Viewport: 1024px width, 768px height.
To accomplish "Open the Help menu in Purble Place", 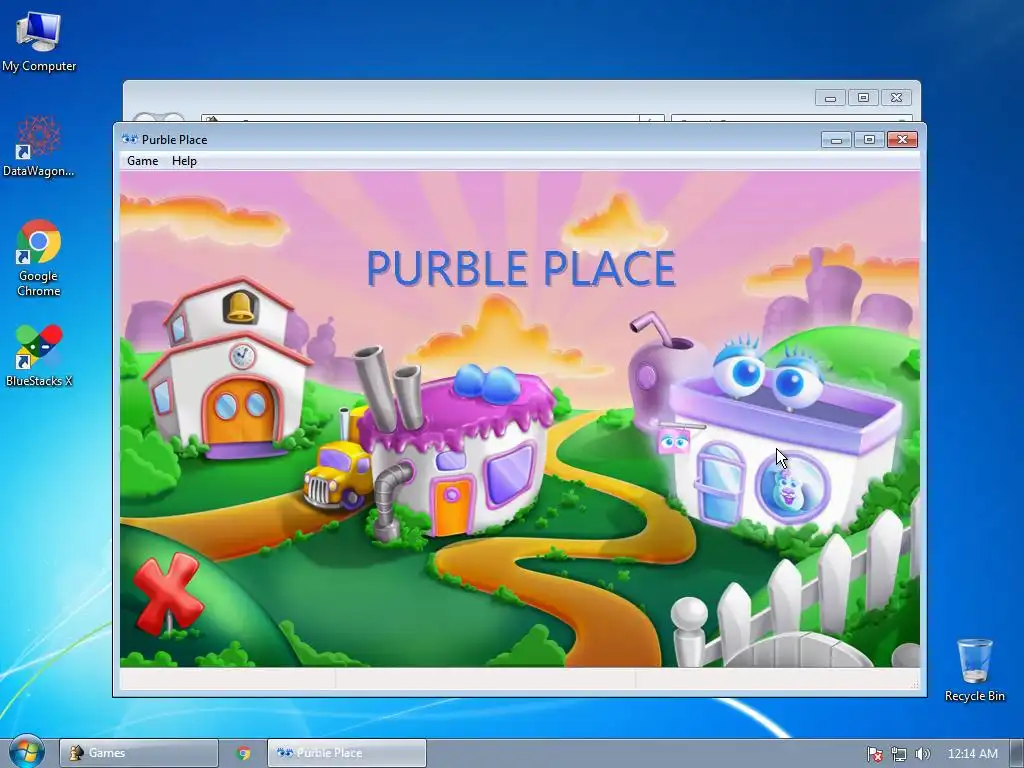I will click(184, 161).
